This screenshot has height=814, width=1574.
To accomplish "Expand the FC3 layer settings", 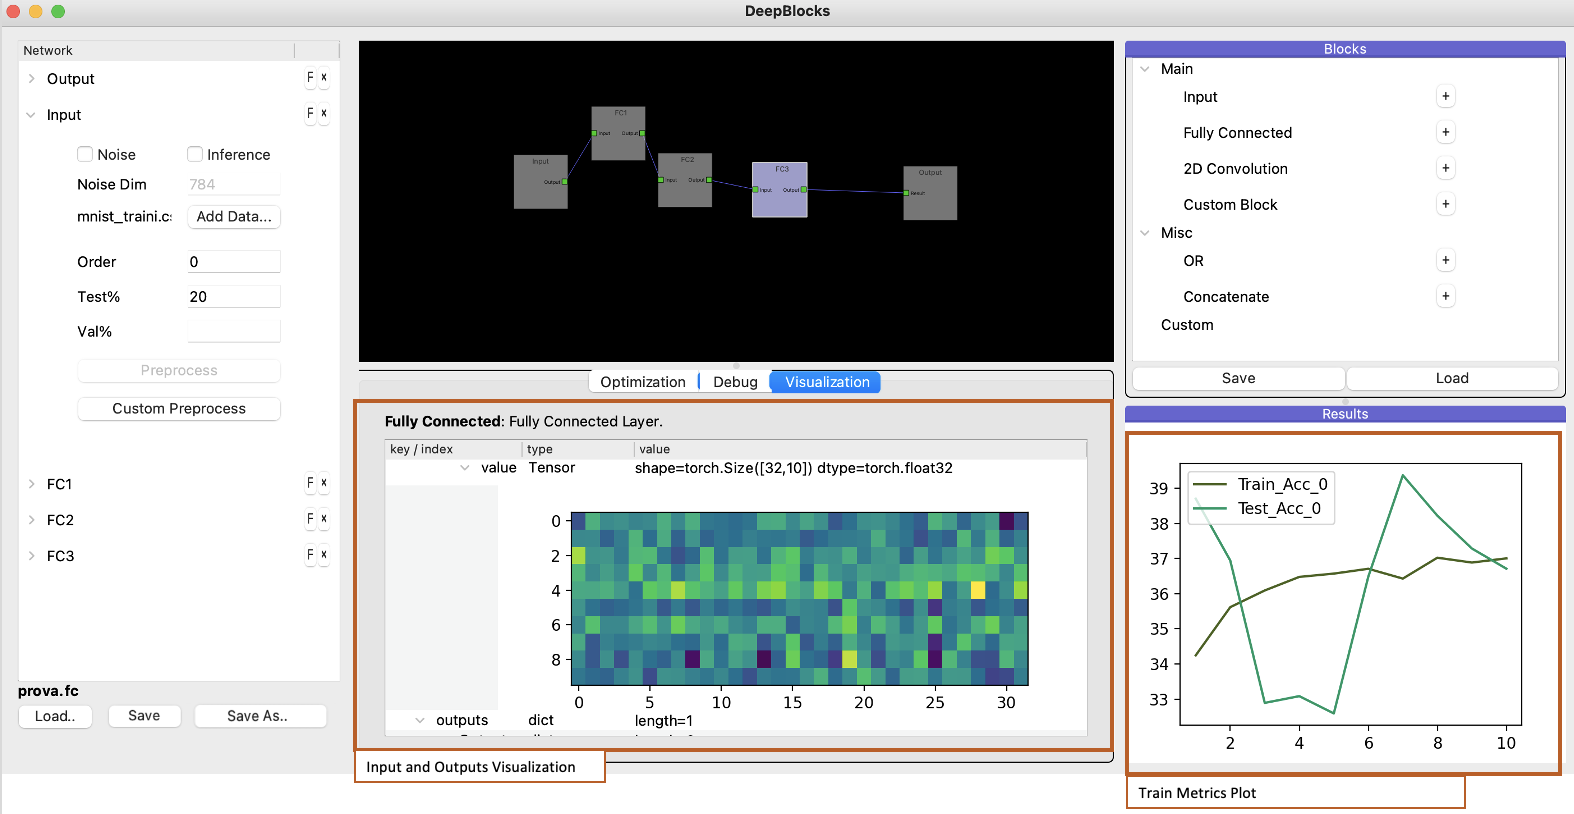I will click(x=31, y=556).
